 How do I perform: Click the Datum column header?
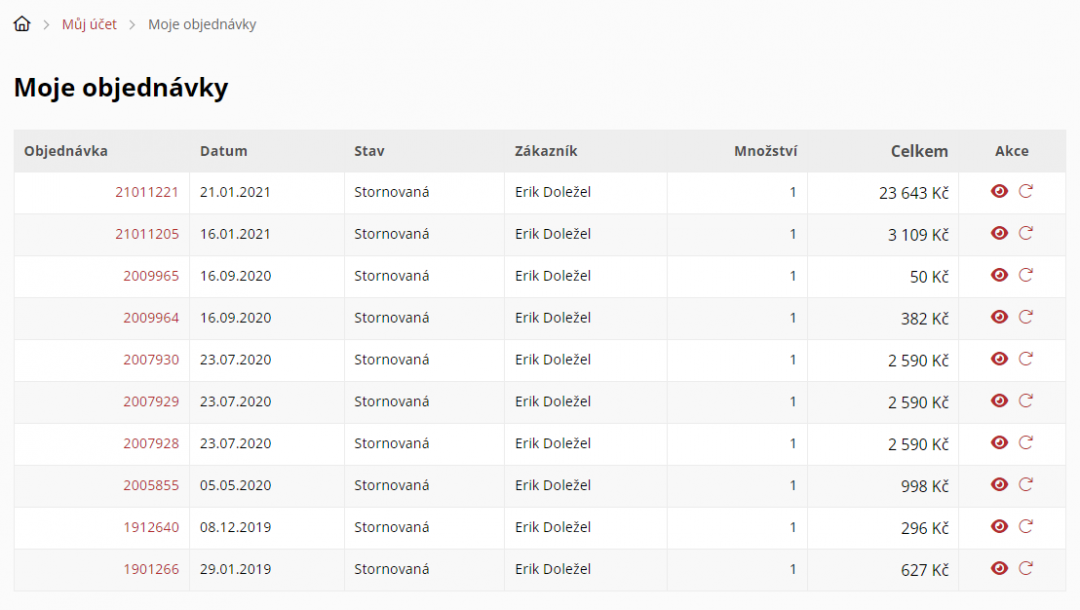[224, 151]
